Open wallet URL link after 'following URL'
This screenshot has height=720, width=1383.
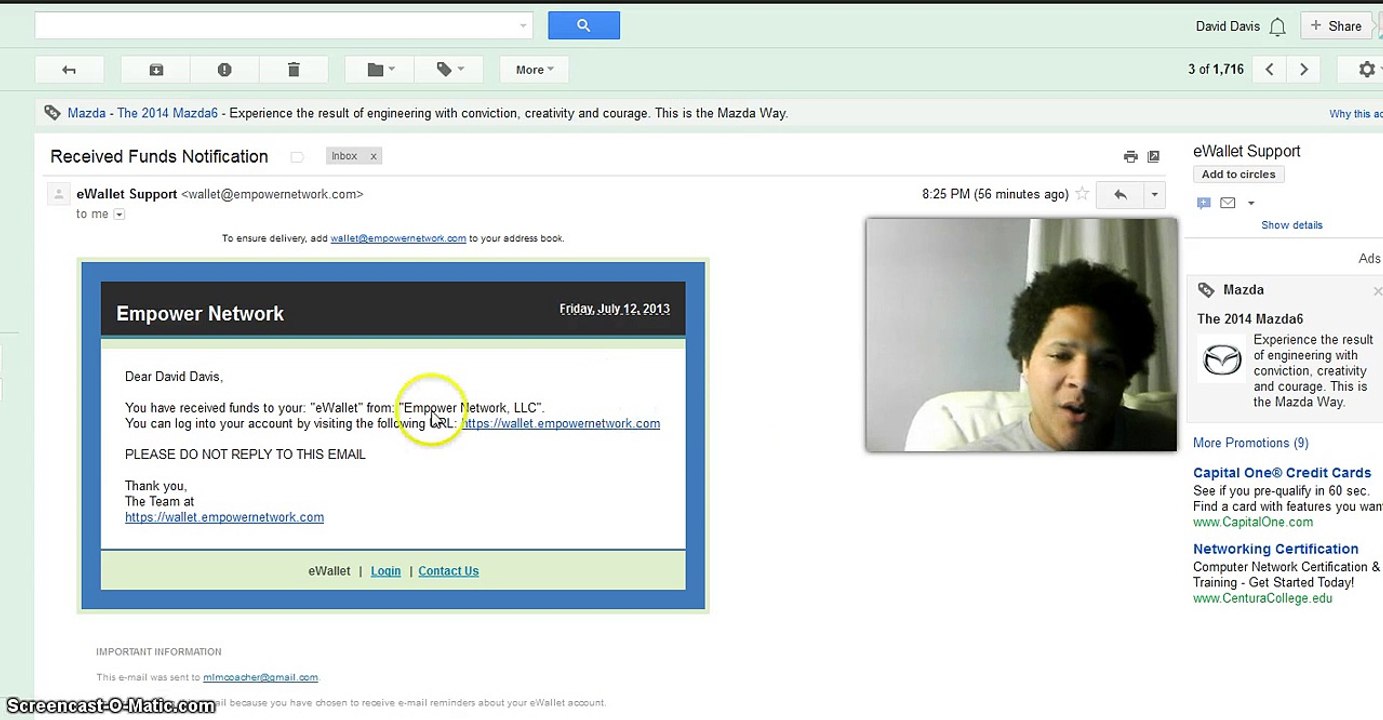coord(560,423)
